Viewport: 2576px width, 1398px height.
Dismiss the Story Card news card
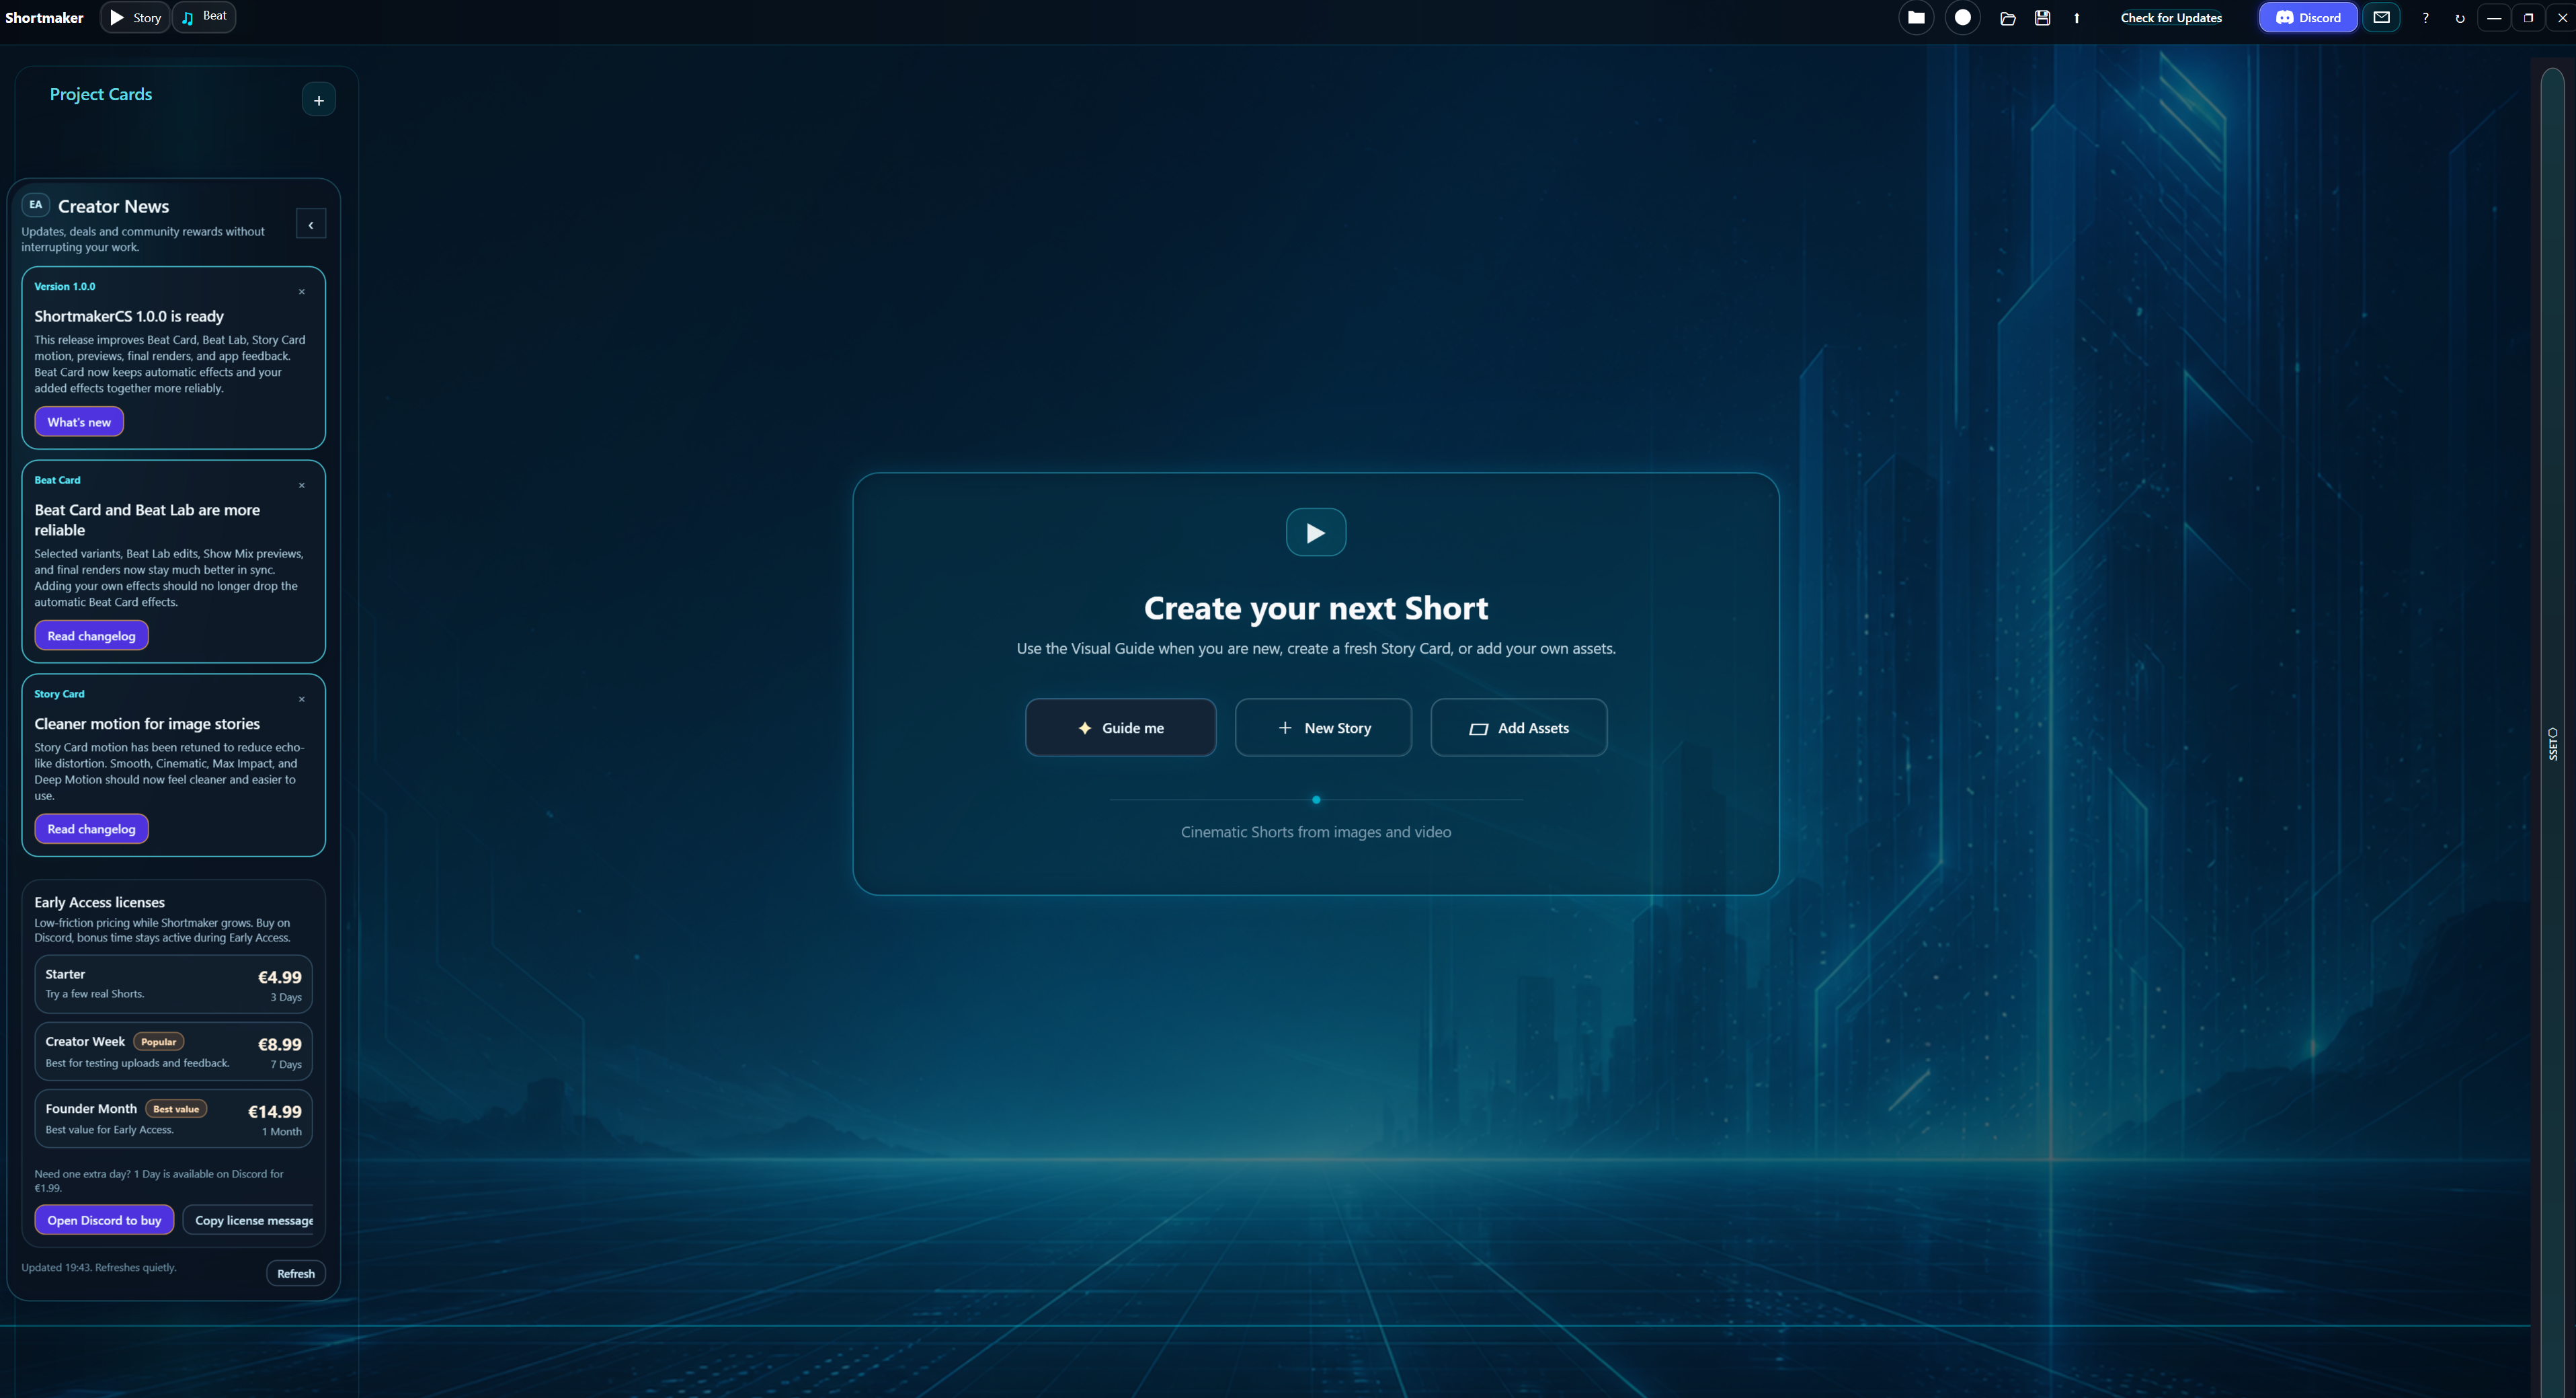(x=301, y=700)
